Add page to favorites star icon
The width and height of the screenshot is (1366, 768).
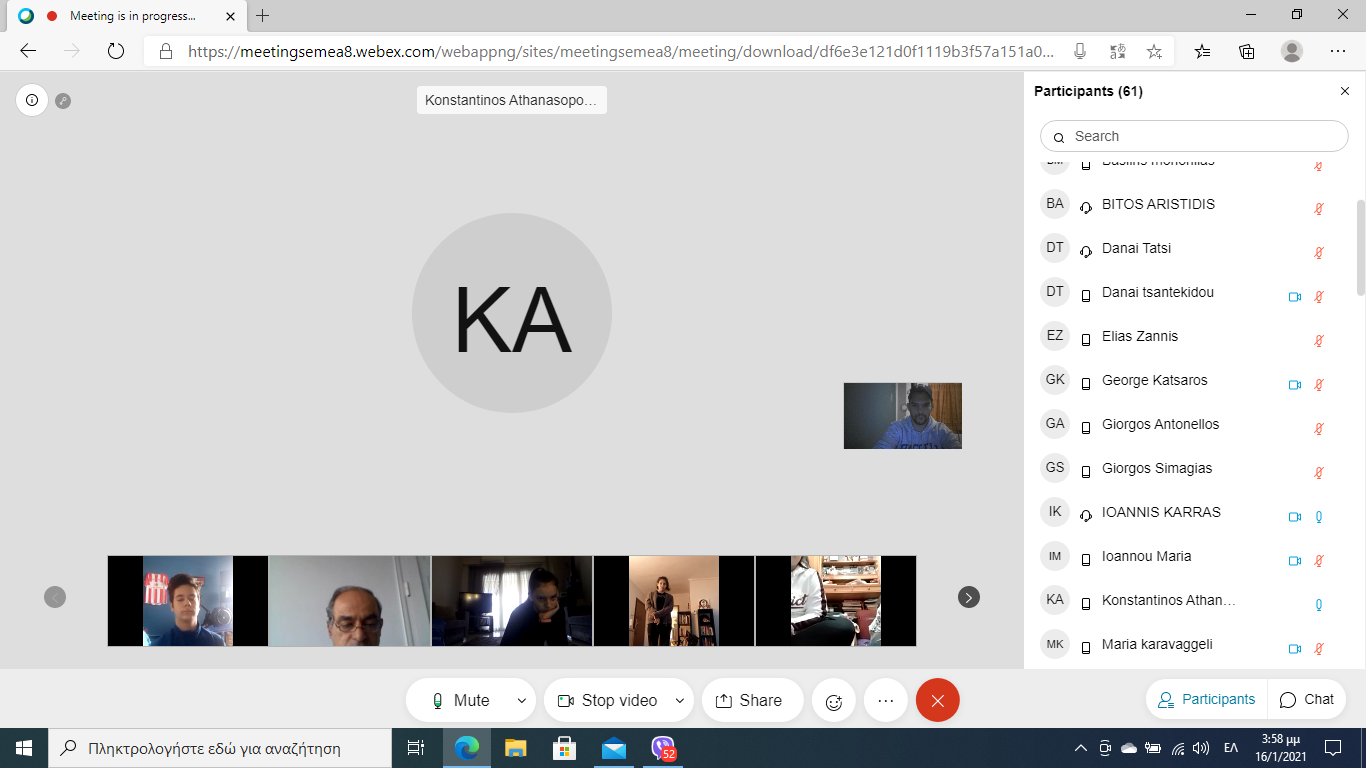[1154, 51]
